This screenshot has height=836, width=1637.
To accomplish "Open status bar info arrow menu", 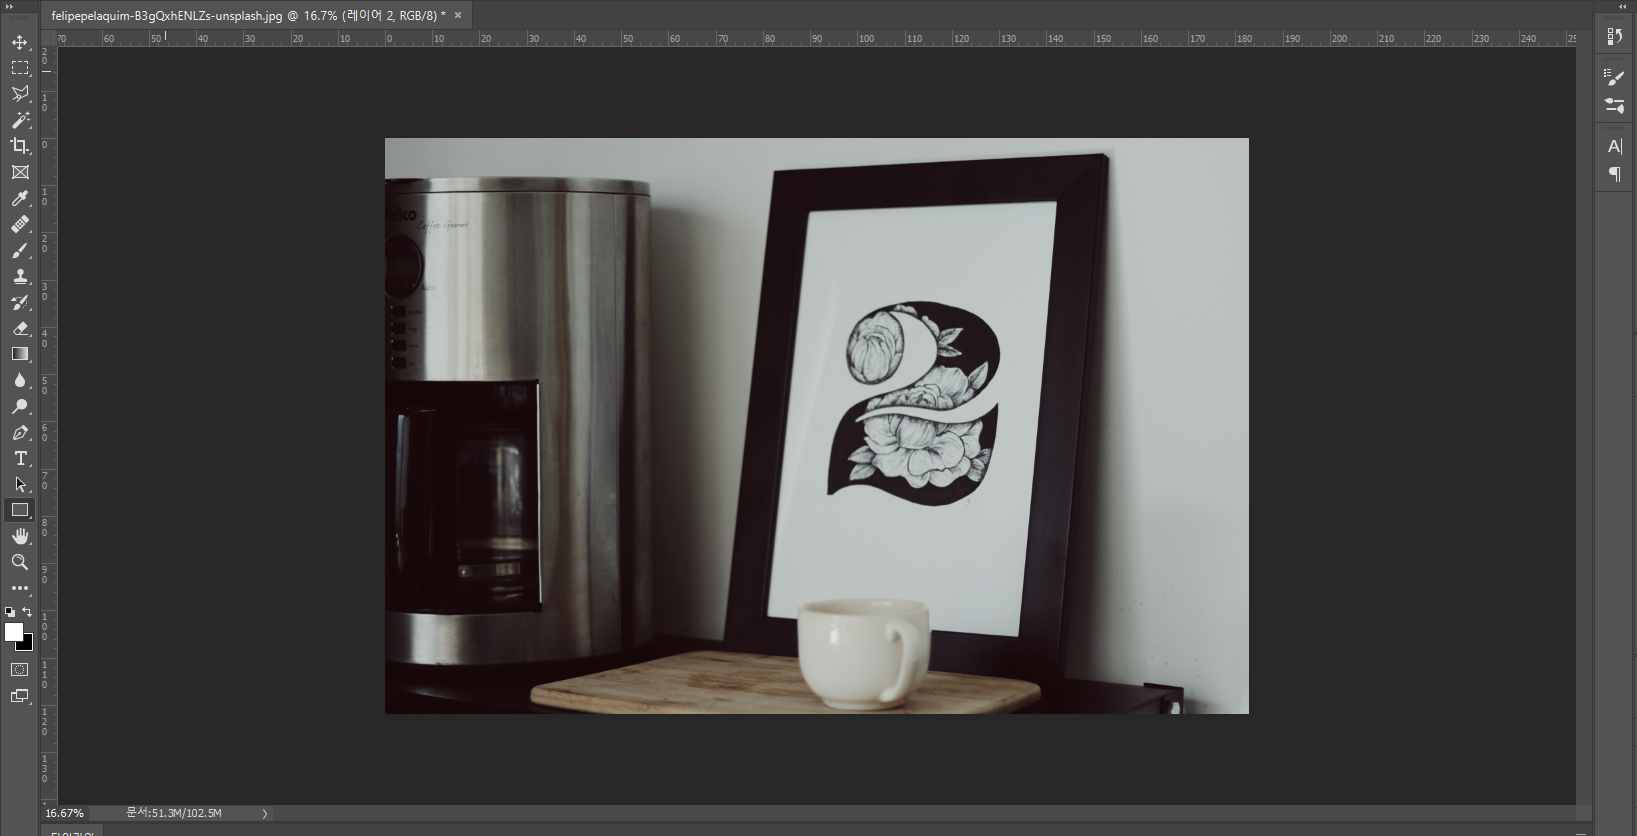I will point(265,814).
